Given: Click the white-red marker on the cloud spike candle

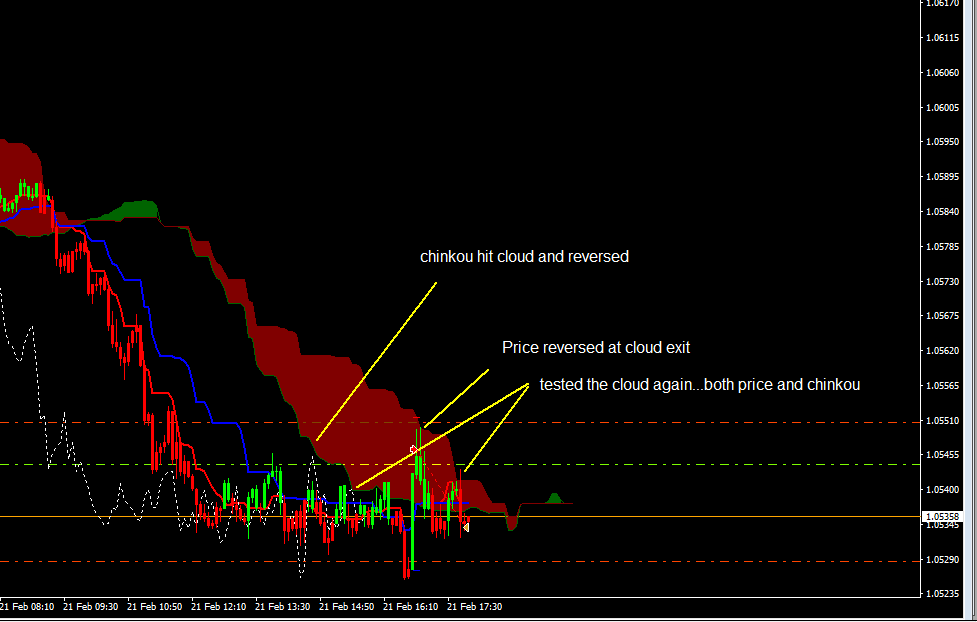Looking at the screenshot, I should coord(414,449).
